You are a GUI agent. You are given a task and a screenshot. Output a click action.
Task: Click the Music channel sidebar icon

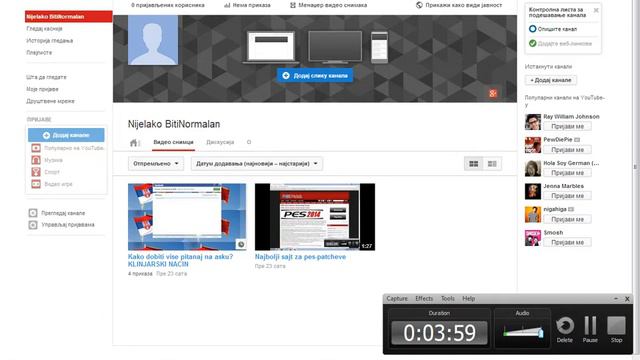point(36,160)
